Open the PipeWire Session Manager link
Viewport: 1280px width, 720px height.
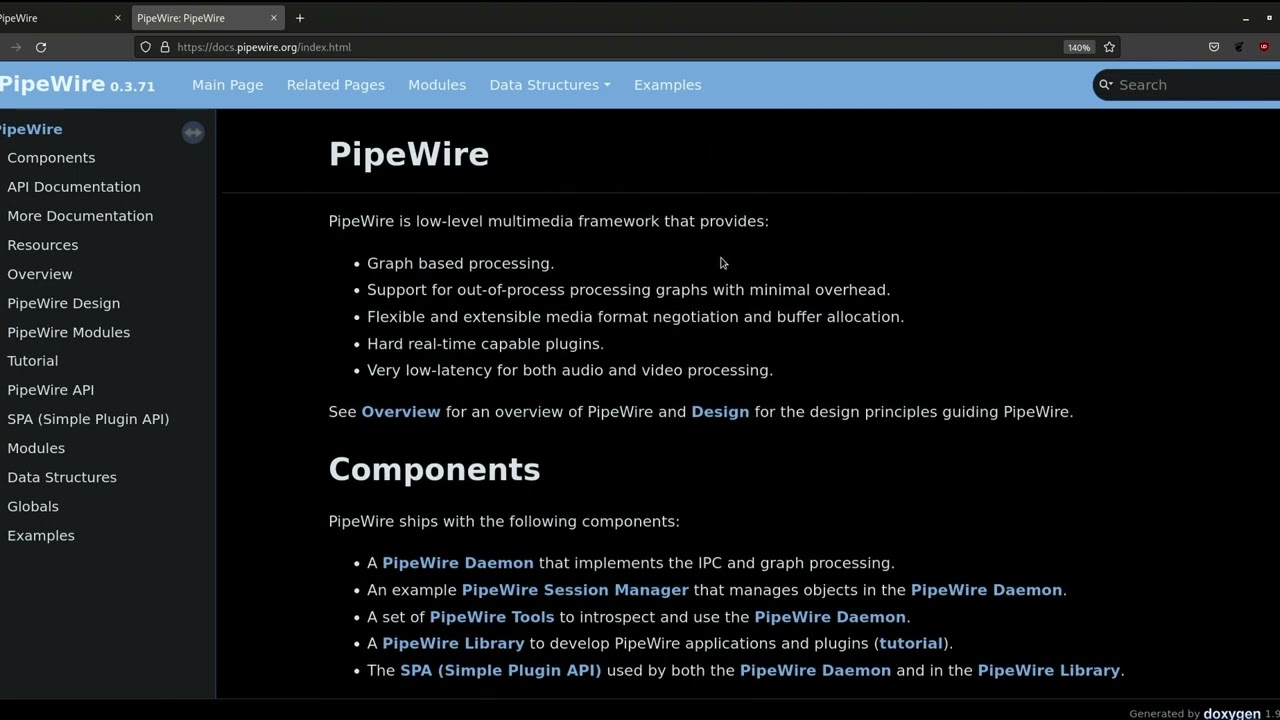(x=575, y=590)
